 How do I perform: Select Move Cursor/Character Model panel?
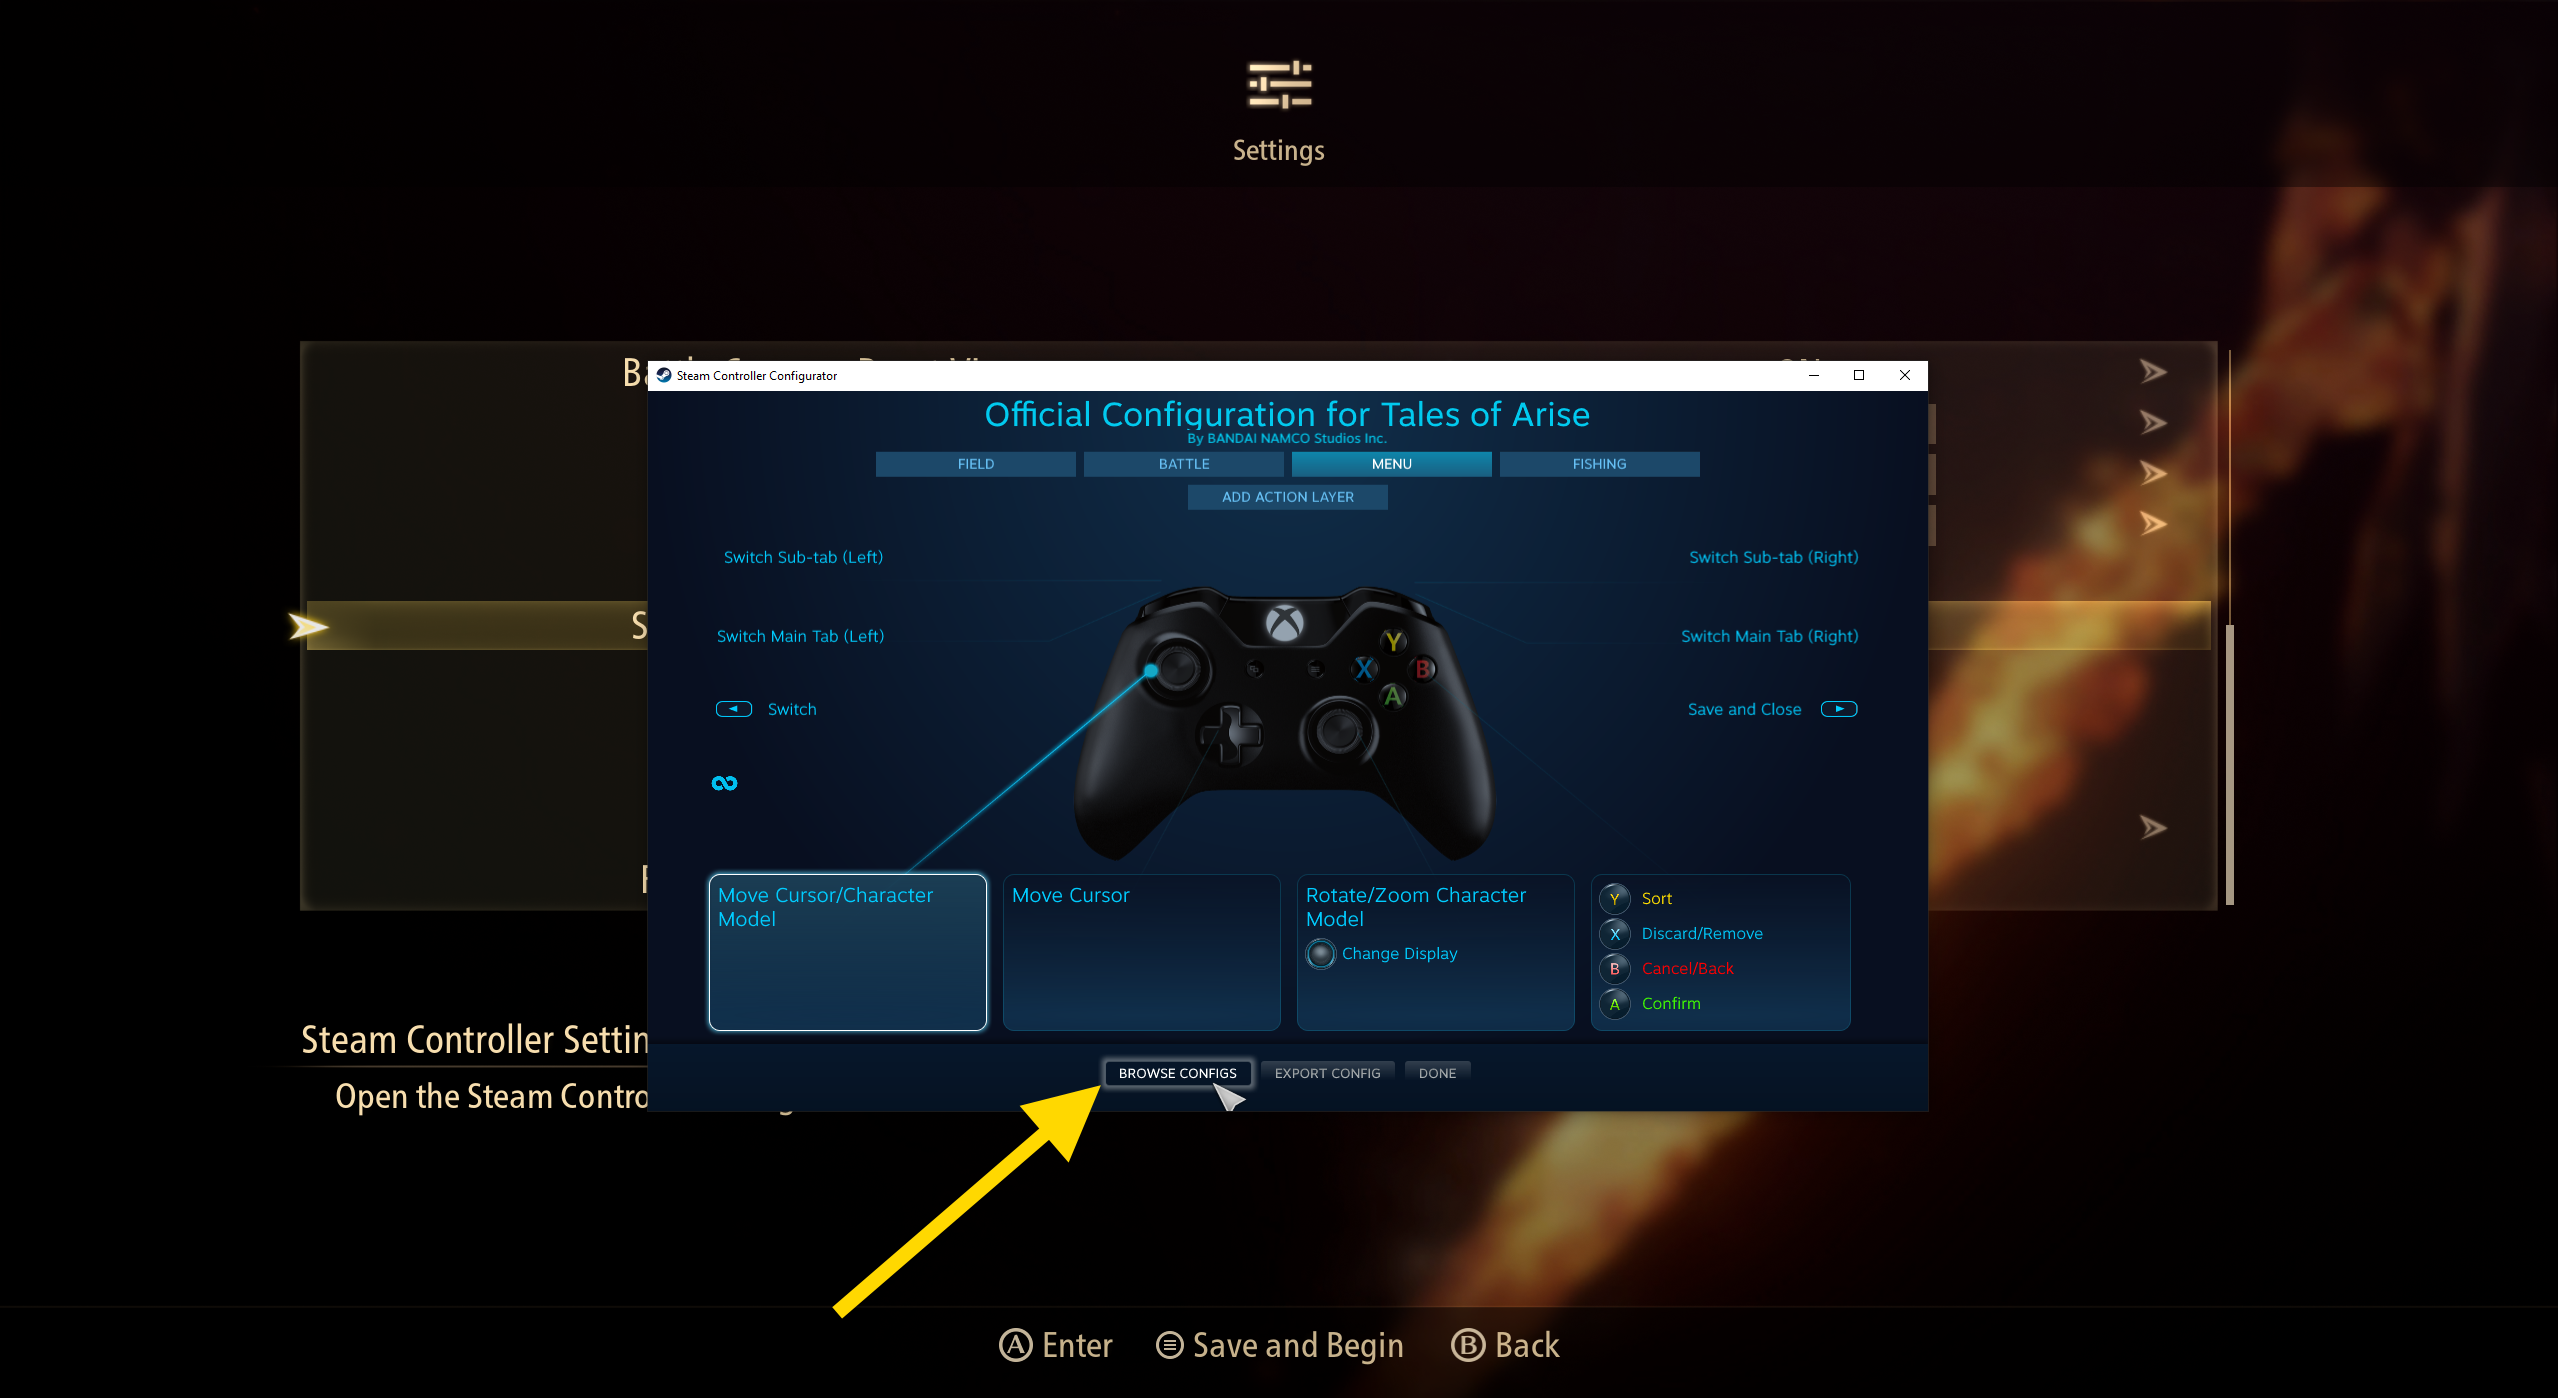(847, 947)
